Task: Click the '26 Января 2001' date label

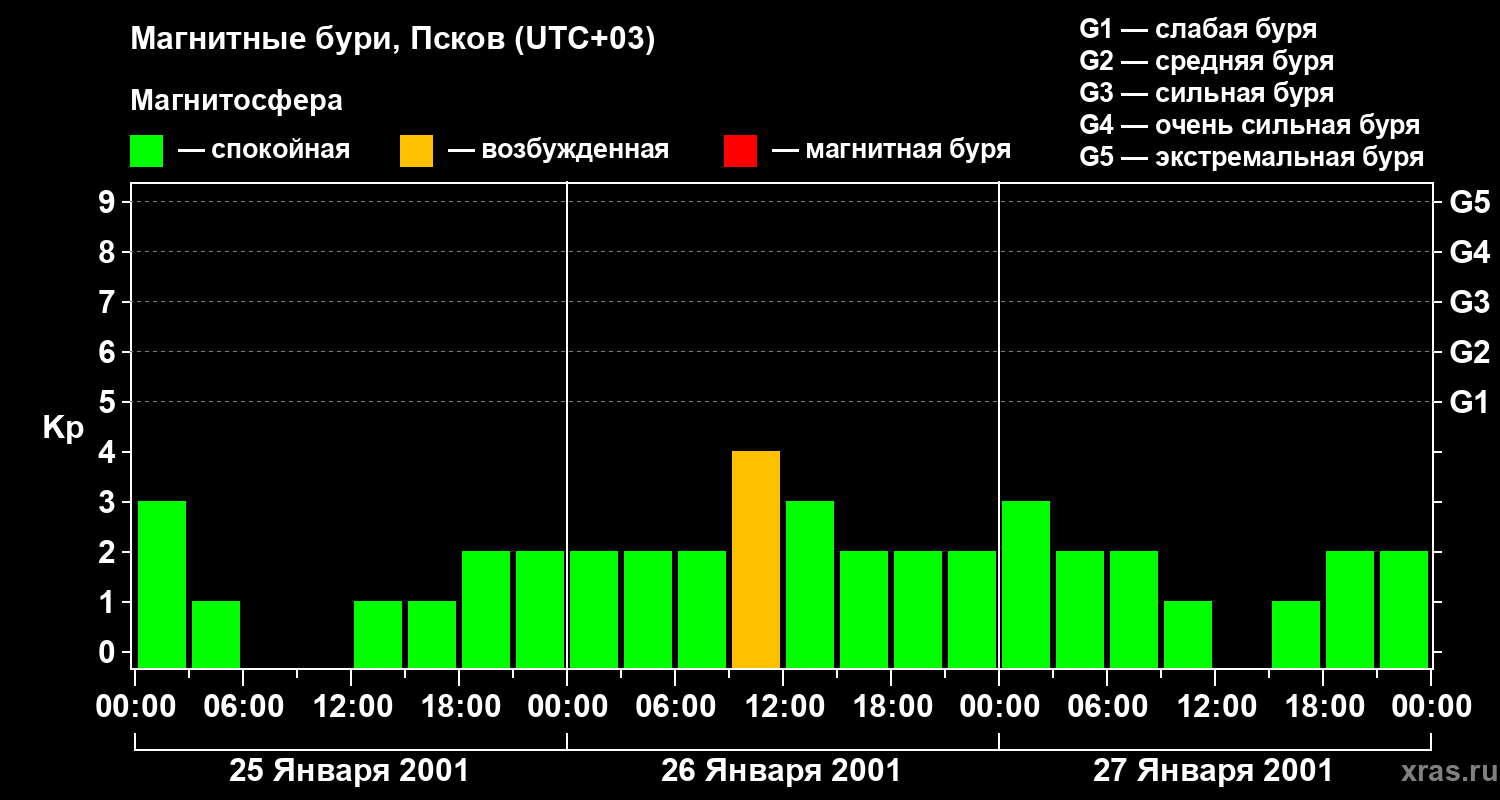Action: click(x=781, y=771)
